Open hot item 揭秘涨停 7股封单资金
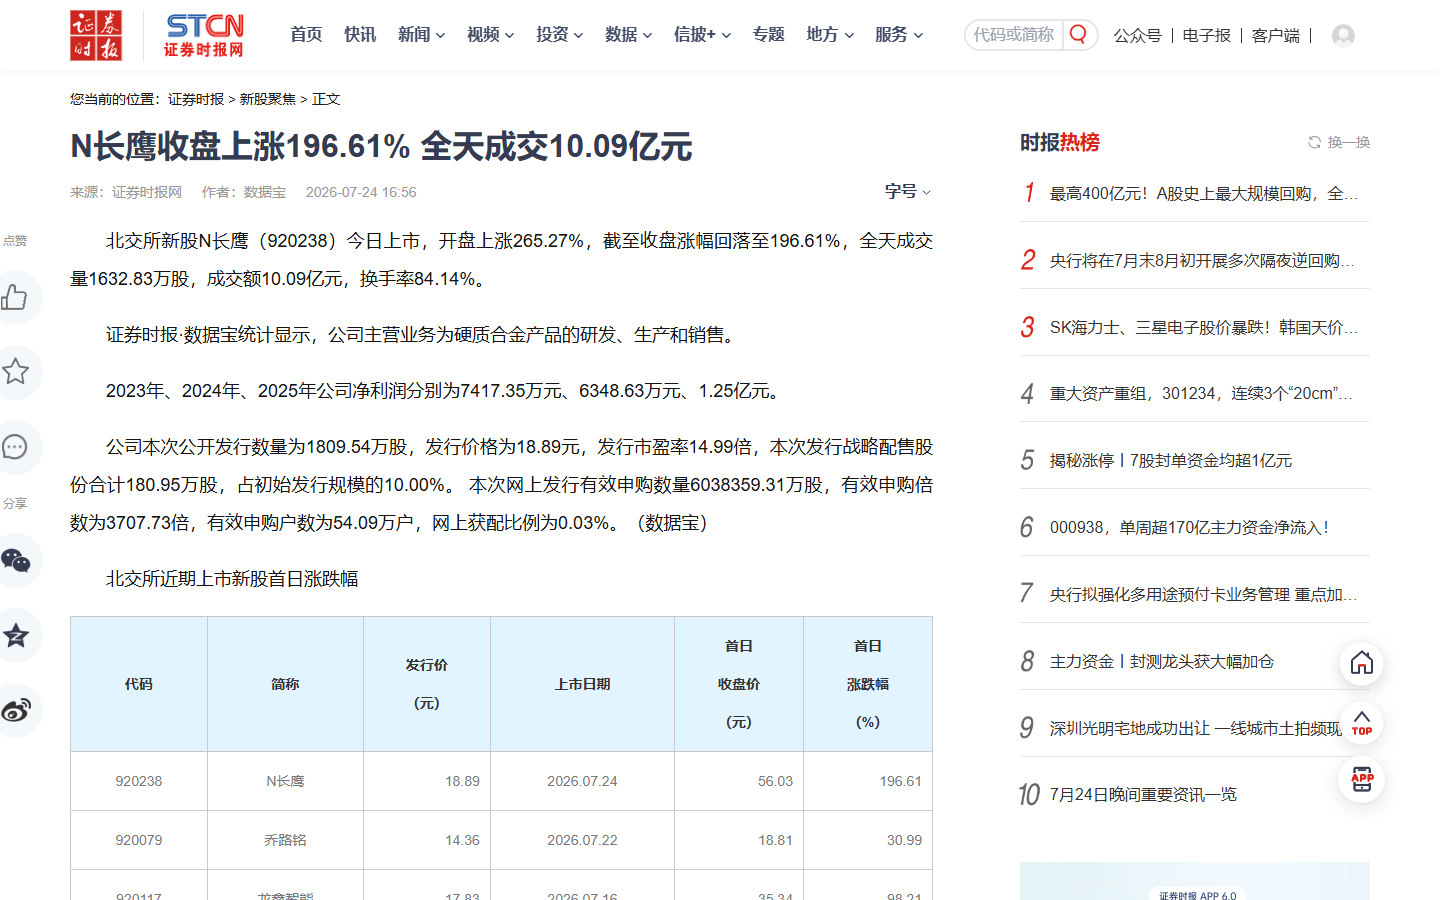1440x900 pixels. click(1171, 460)
